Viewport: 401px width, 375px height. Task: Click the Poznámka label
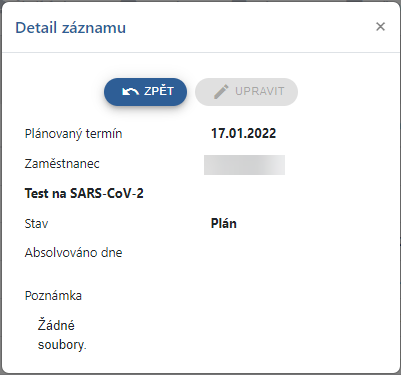53,296
